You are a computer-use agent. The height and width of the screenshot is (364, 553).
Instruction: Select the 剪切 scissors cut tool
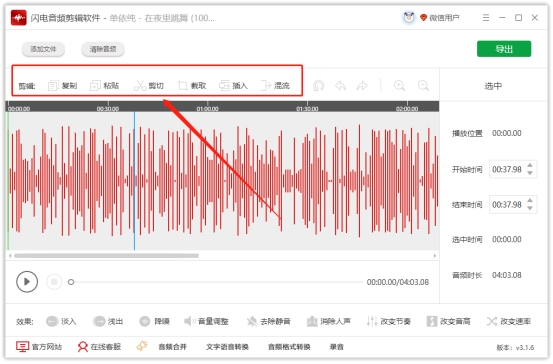pos(149,85)
